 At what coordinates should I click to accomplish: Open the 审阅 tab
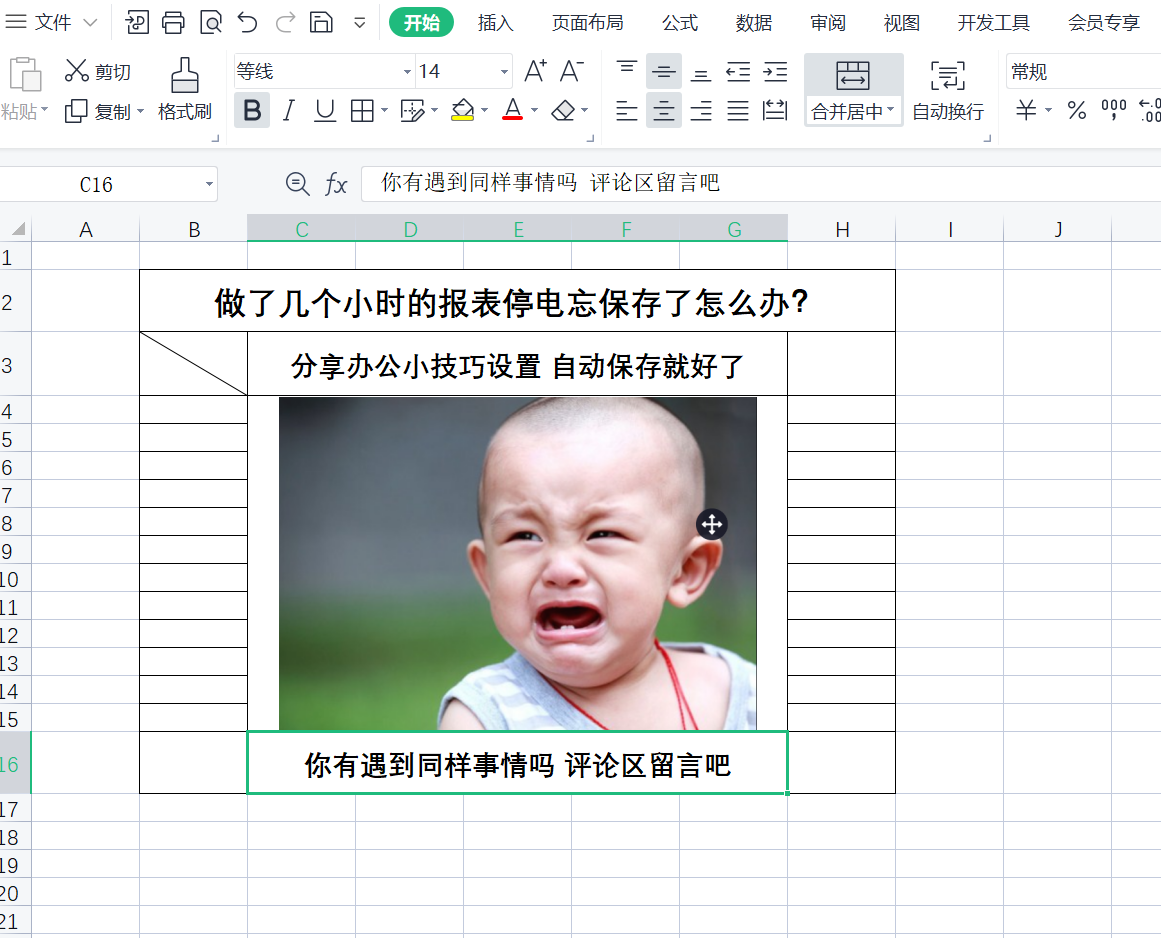tap(828, 23)
